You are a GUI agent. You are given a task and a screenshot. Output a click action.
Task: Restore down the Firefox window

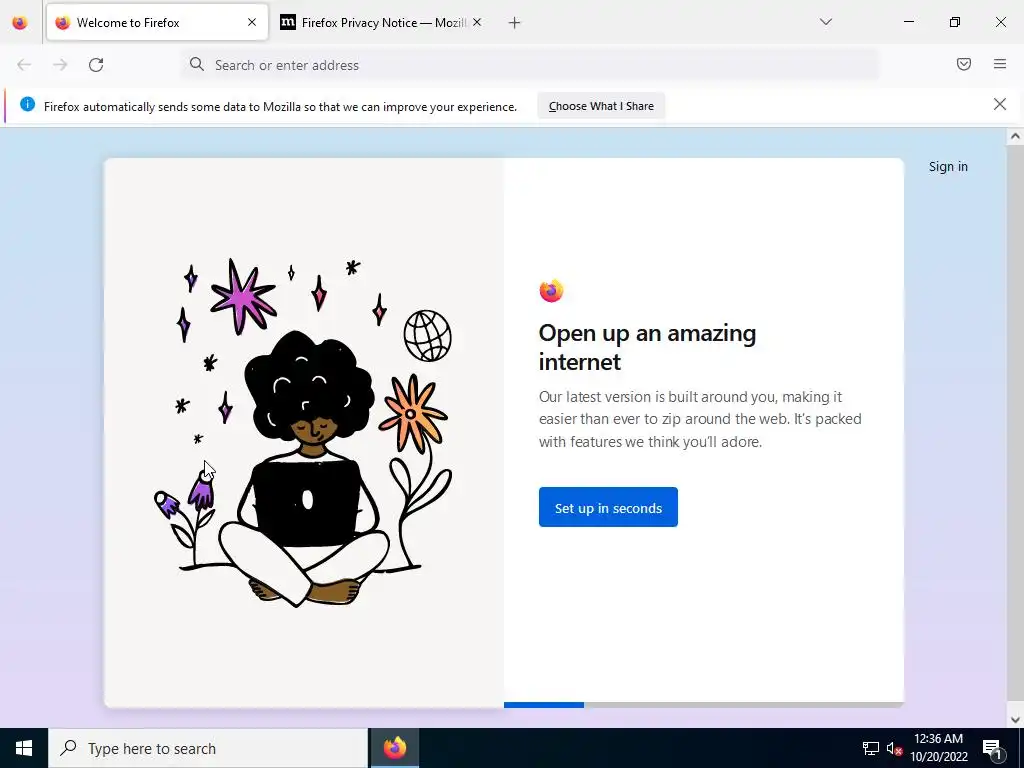(x=955, y=22)
